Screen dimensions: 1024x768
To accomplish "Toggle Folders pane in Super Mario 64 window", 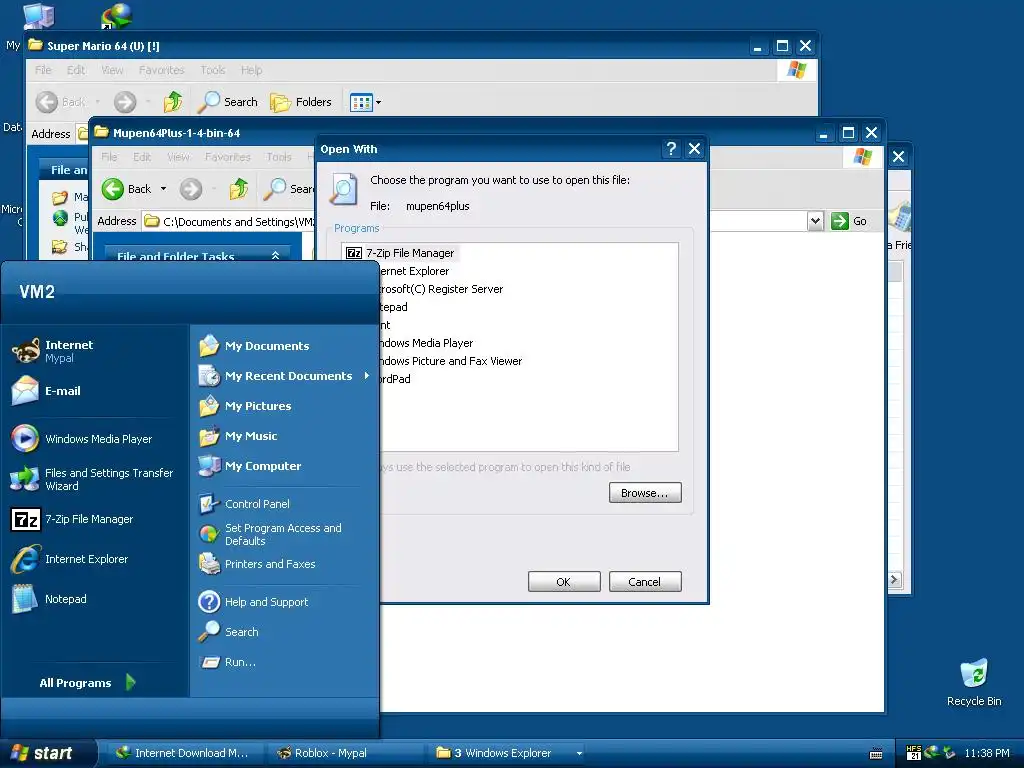I will click(x=301, y=102).
